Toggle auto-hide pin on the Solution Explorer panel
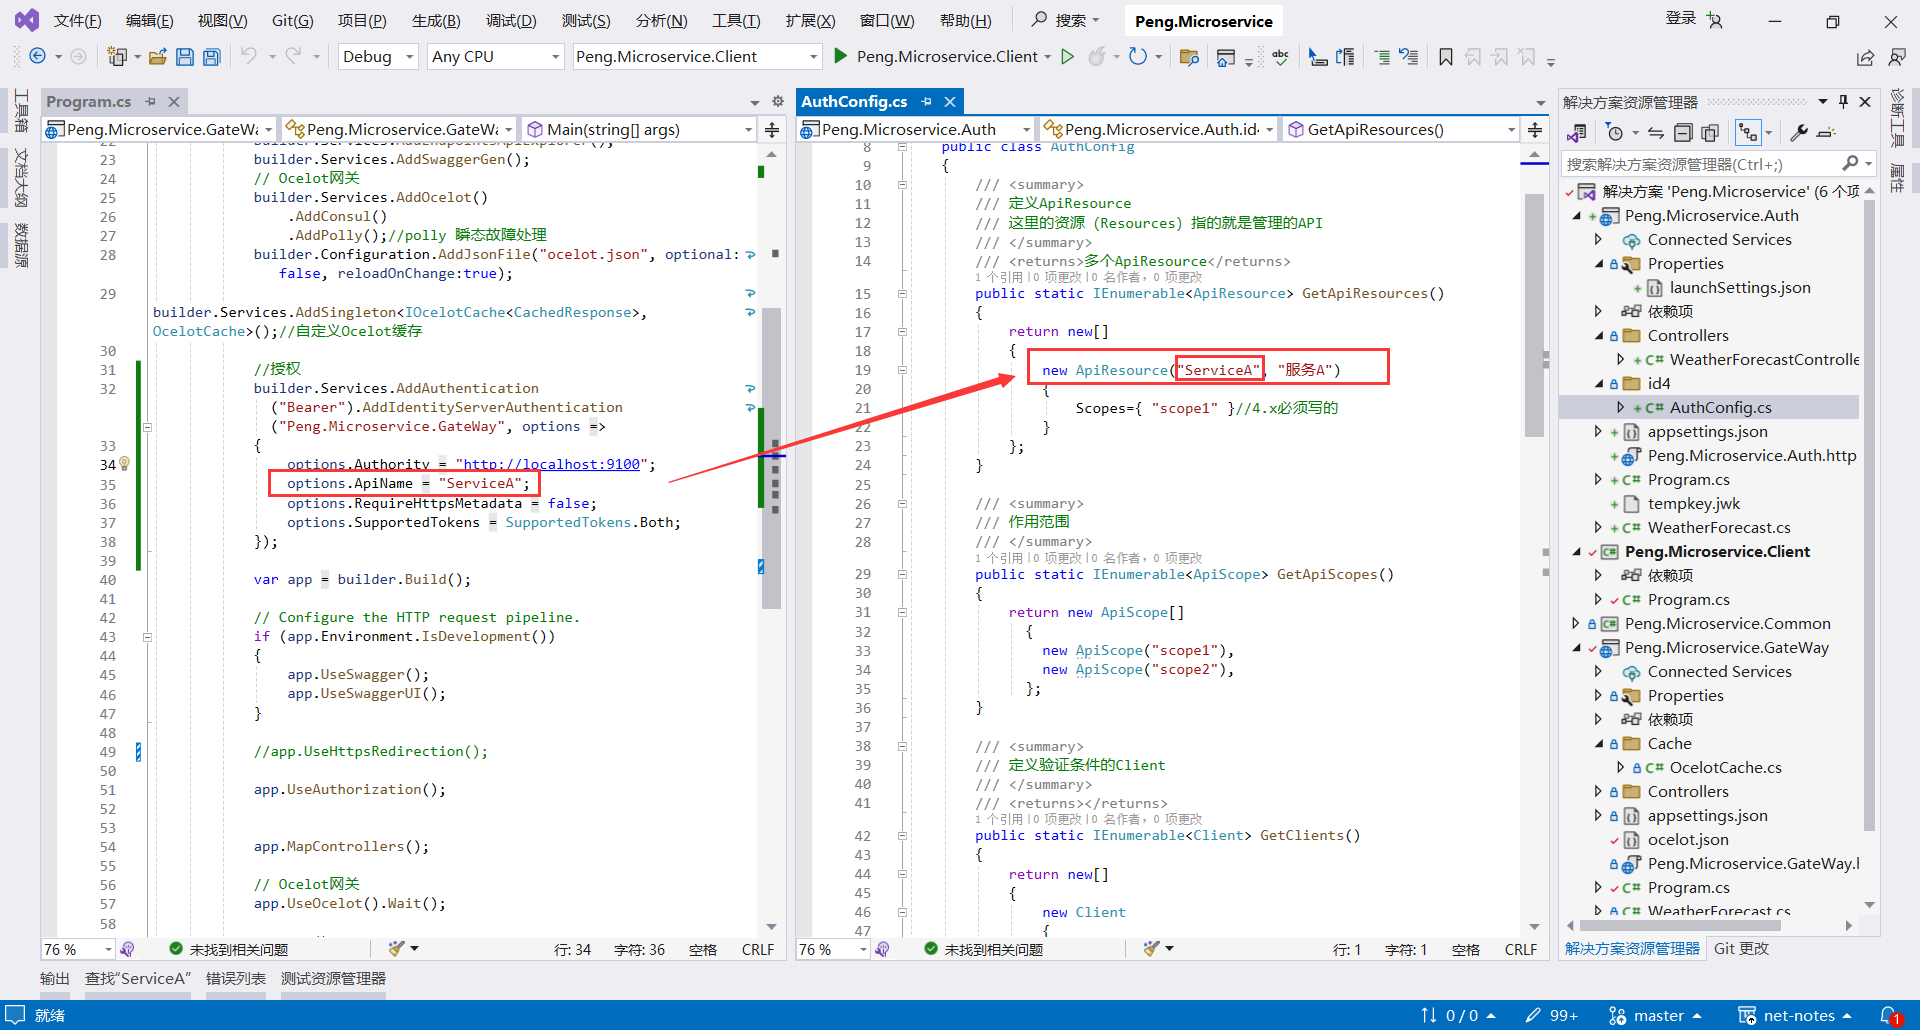Viewport: 1920px width, 1030px height. (1843, 102)
